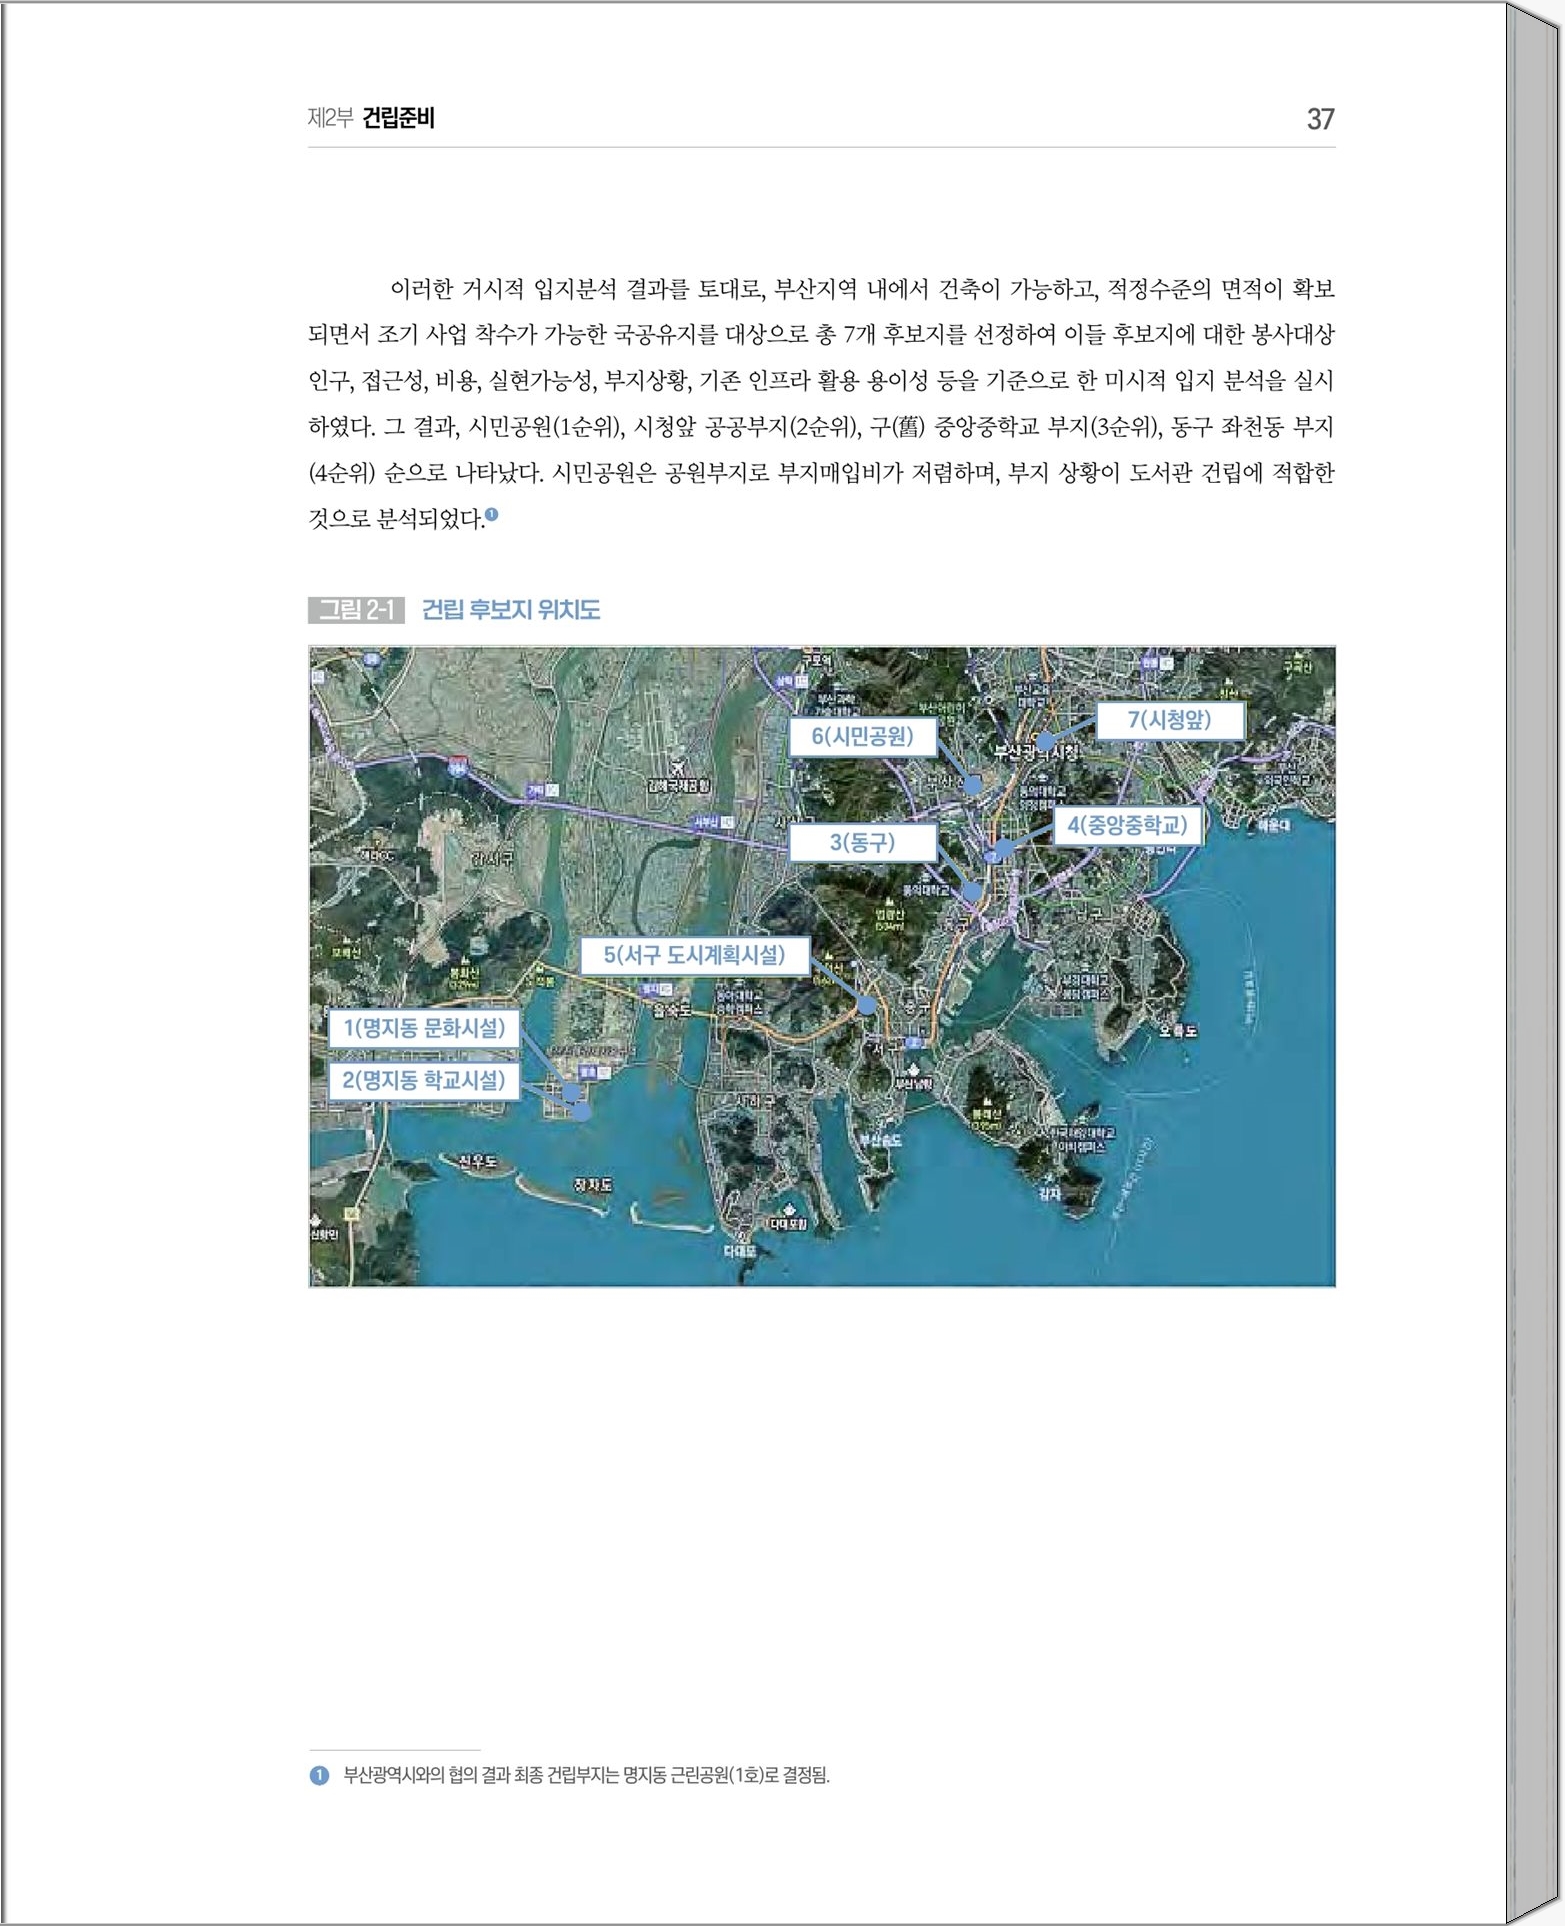
Task: Click the 부산광역시청 place name on map
Action: coord(1037,753)
